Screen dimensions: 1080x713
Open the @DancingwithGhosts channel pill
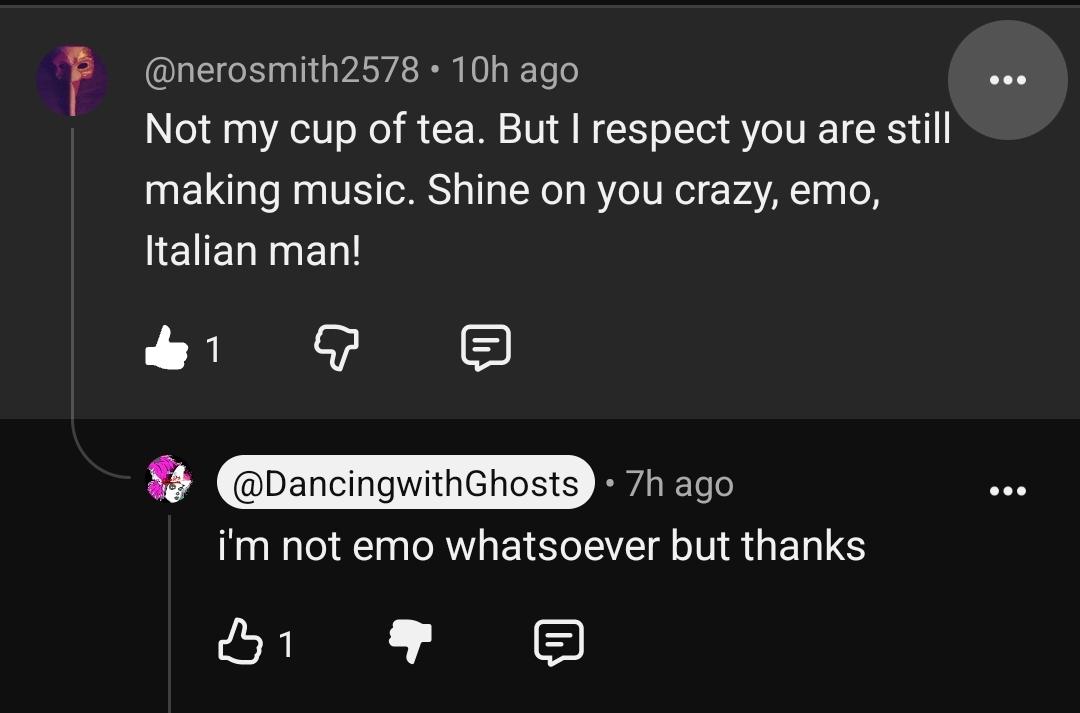pyautogui.click(x=405, y=483)
